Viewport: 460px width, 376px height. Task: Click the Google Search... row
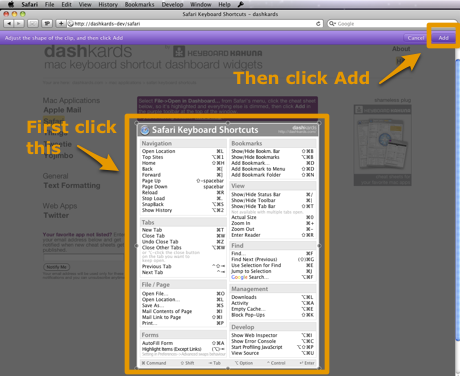[273, 277]
